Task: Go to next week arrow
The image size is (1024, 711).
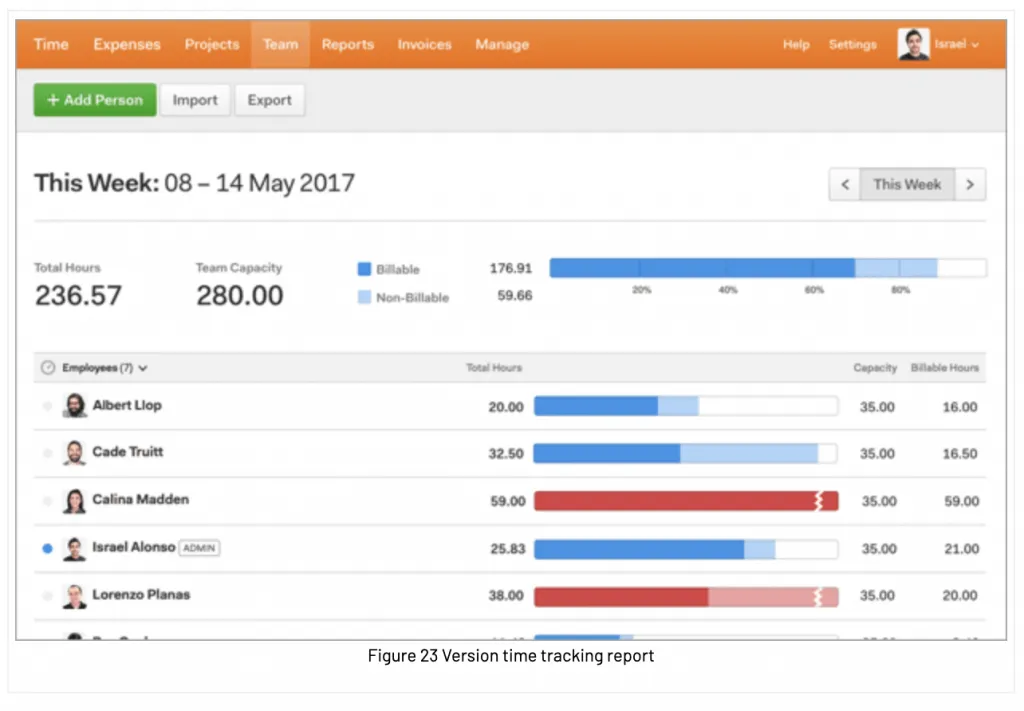Action: (x=970, y=185)
